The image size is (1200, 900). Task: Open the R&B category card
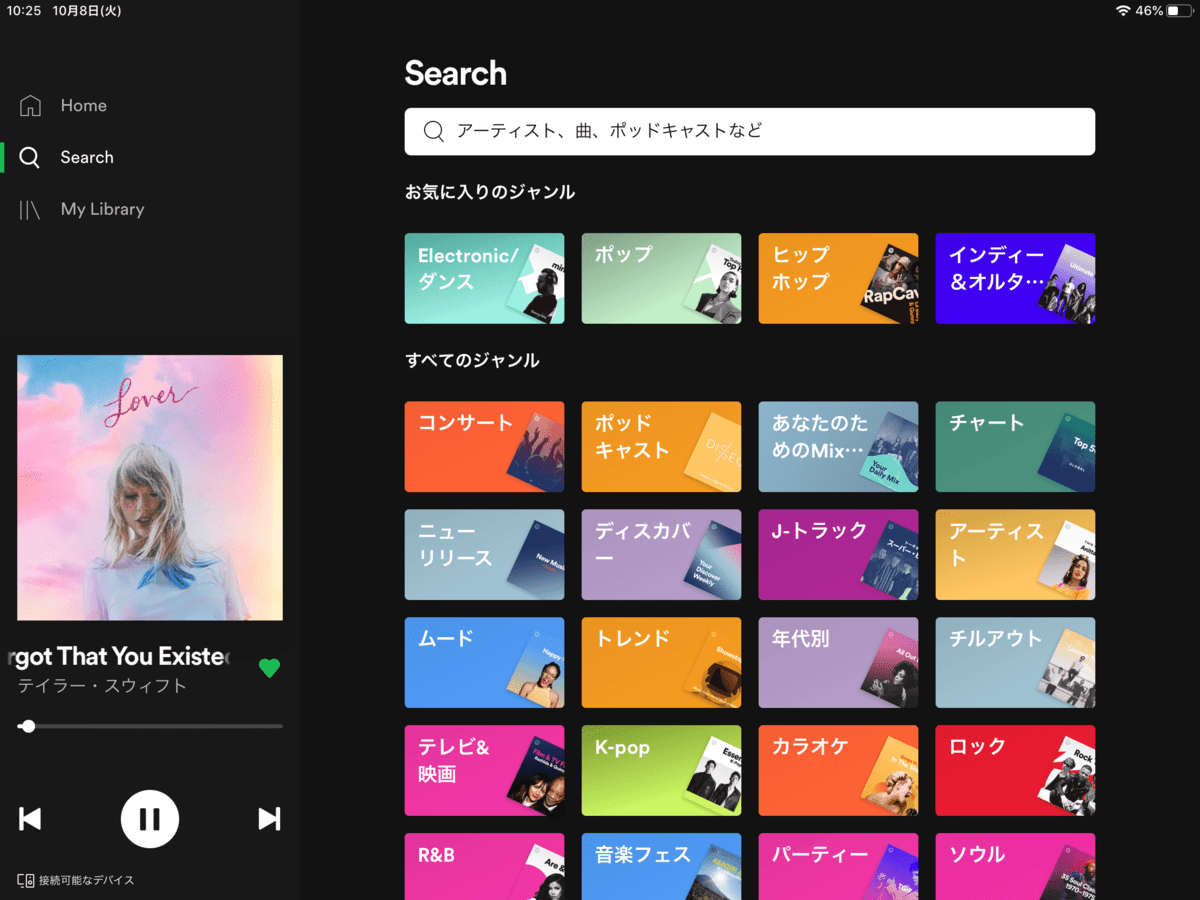pos(484,867)
